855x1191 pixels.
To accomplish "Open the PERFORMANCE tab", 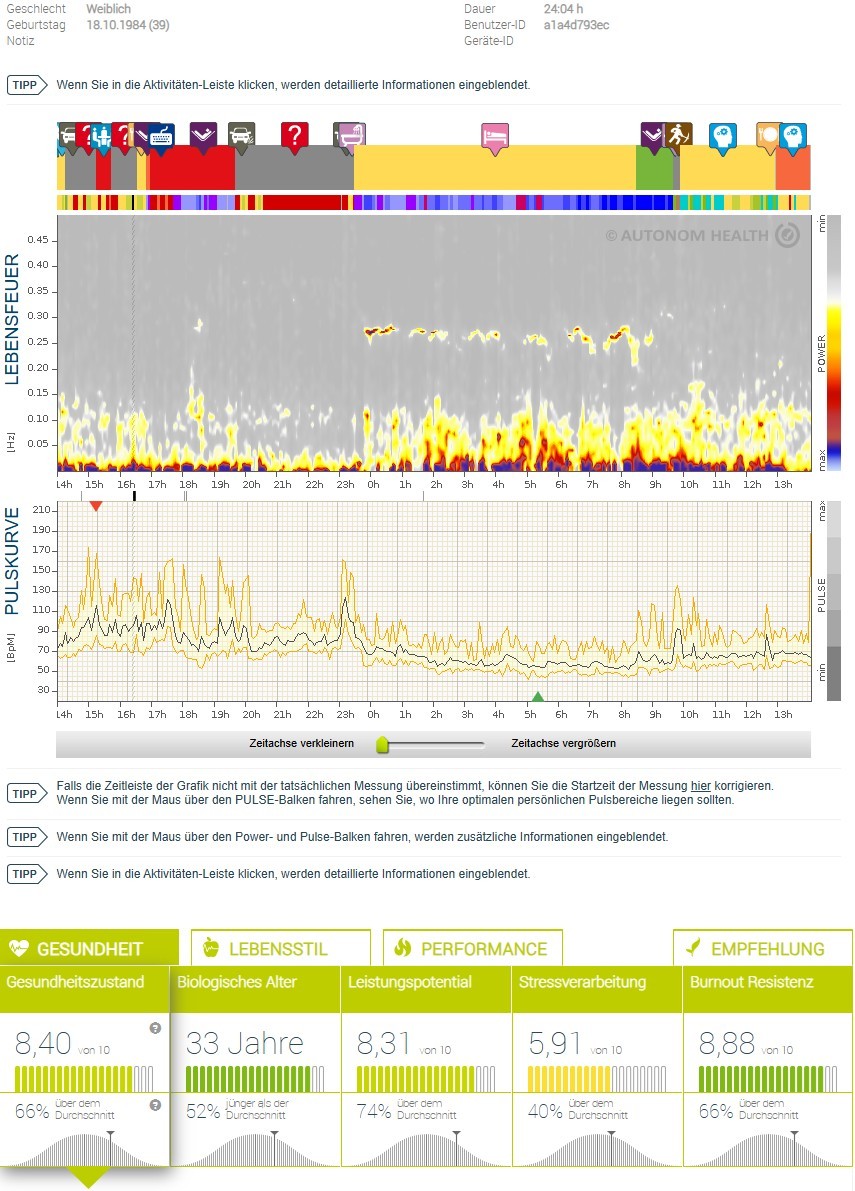I will (472, 949).
